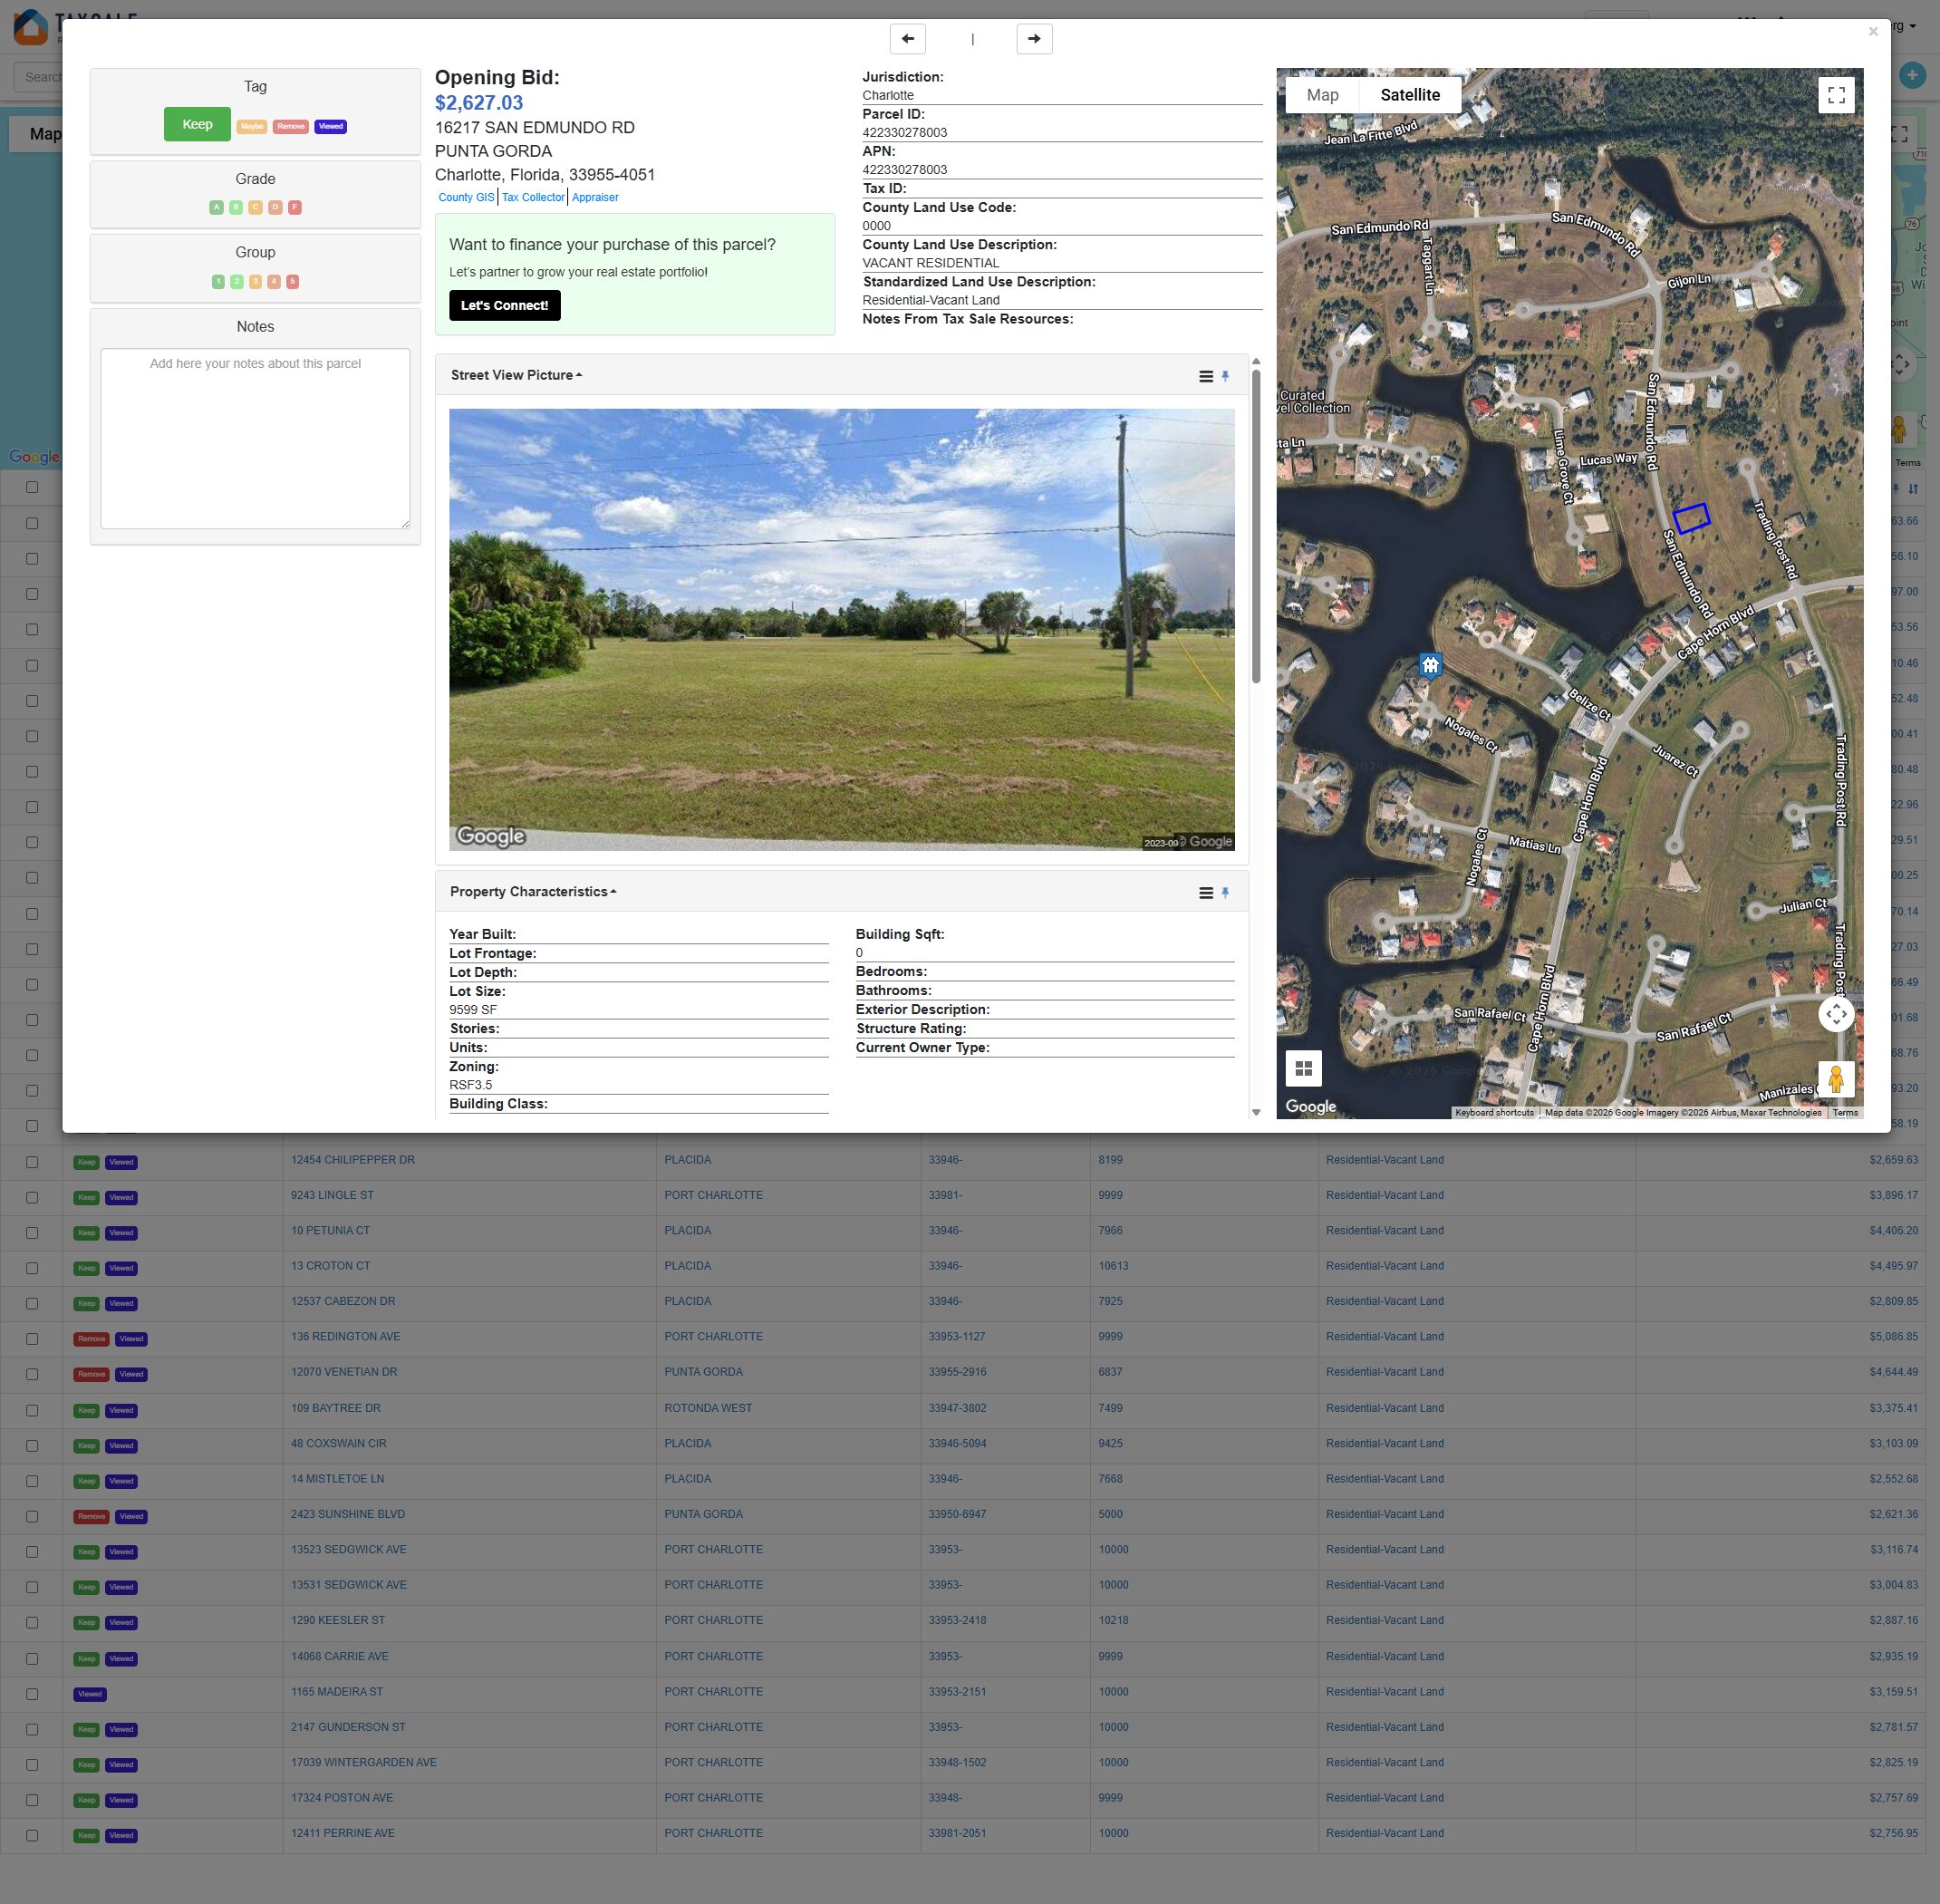1940x1904 pixels.
Task: Open Property Characteristics panel hamburger menu
Action: pyautogui.click(x=1205, y=893)
